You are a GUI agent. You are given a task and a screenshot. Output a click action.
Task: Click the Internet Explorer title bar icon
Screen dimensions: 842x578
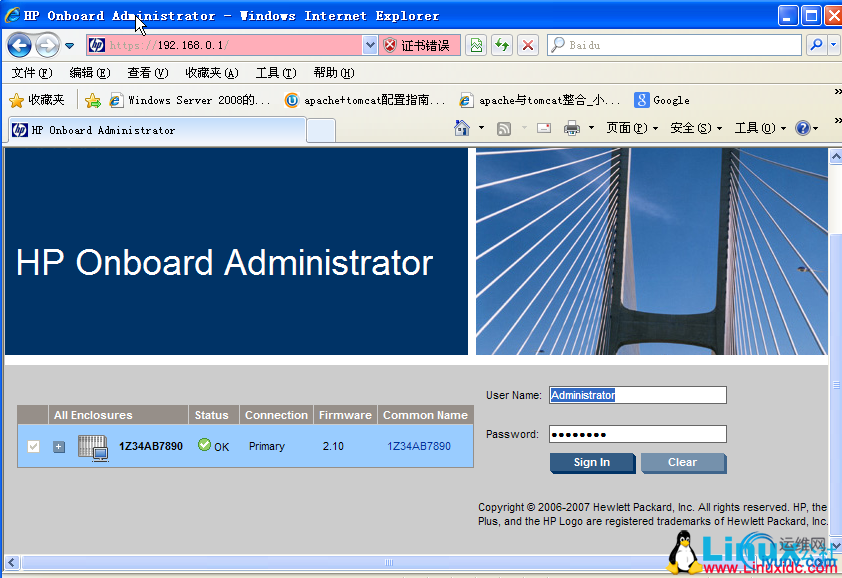pos(12,15)
